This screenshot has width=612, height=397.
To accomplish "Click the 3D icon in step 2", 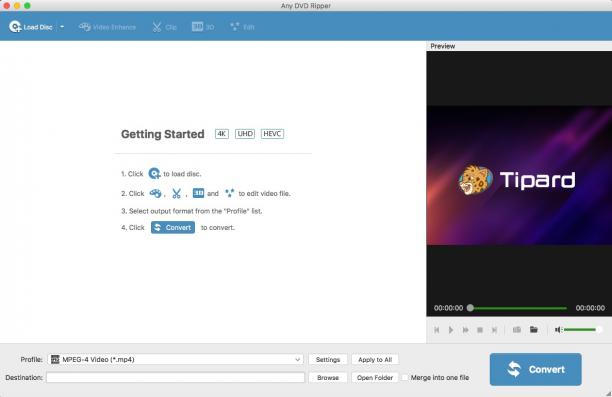I will pos(198,193).
